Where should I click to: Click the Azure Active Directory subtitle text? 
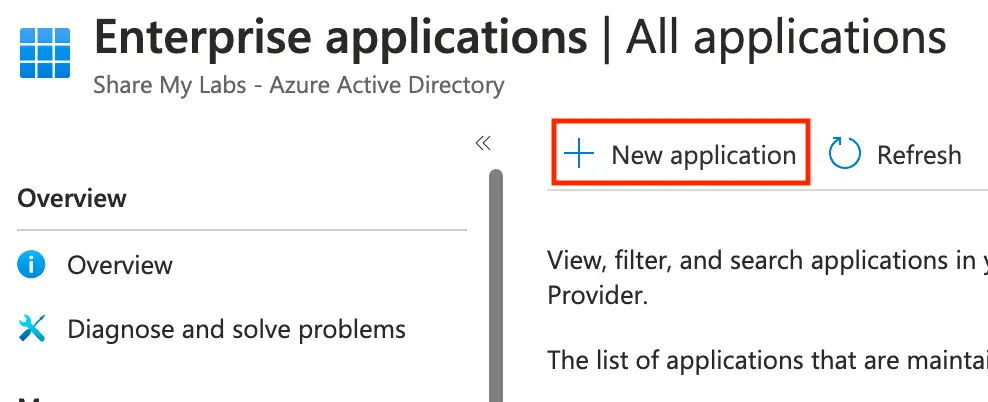coord(402,85)
